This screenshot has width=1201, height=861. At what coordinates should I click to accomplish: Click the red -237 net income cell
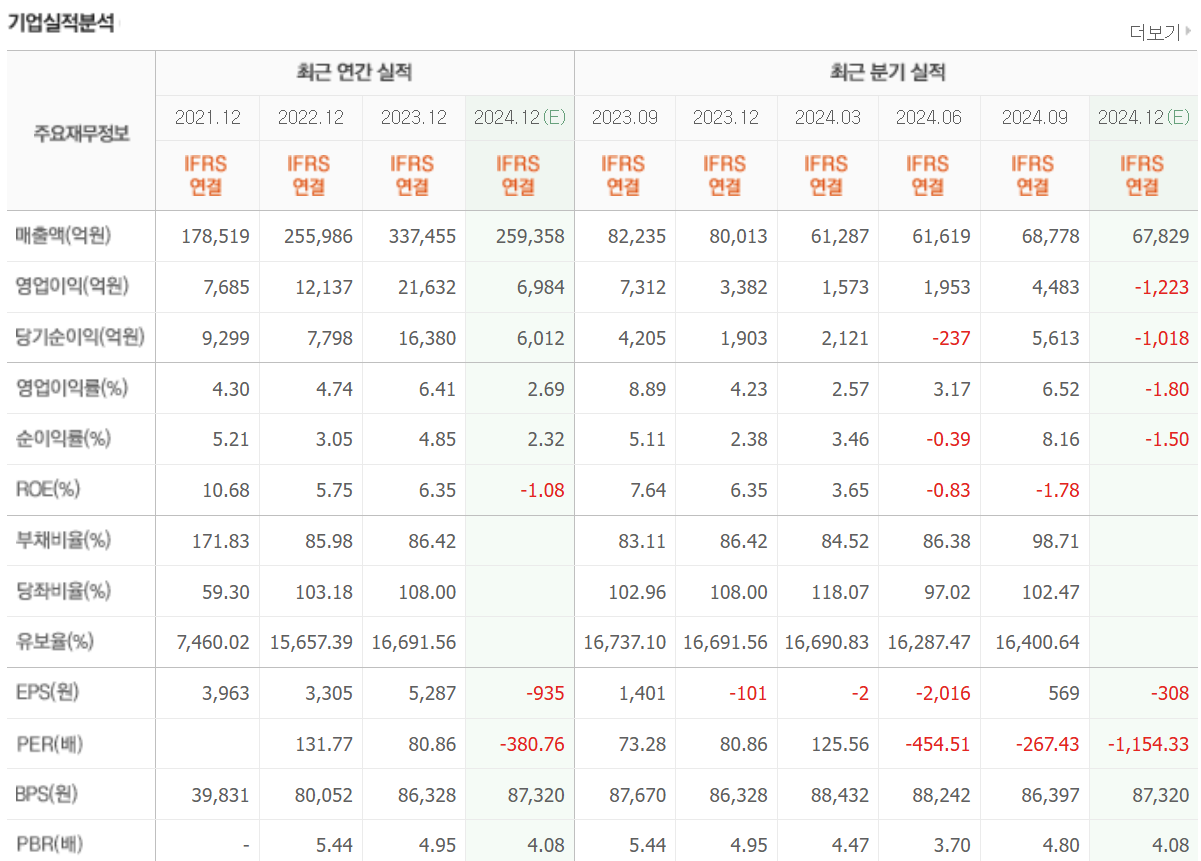pos(950,339)
